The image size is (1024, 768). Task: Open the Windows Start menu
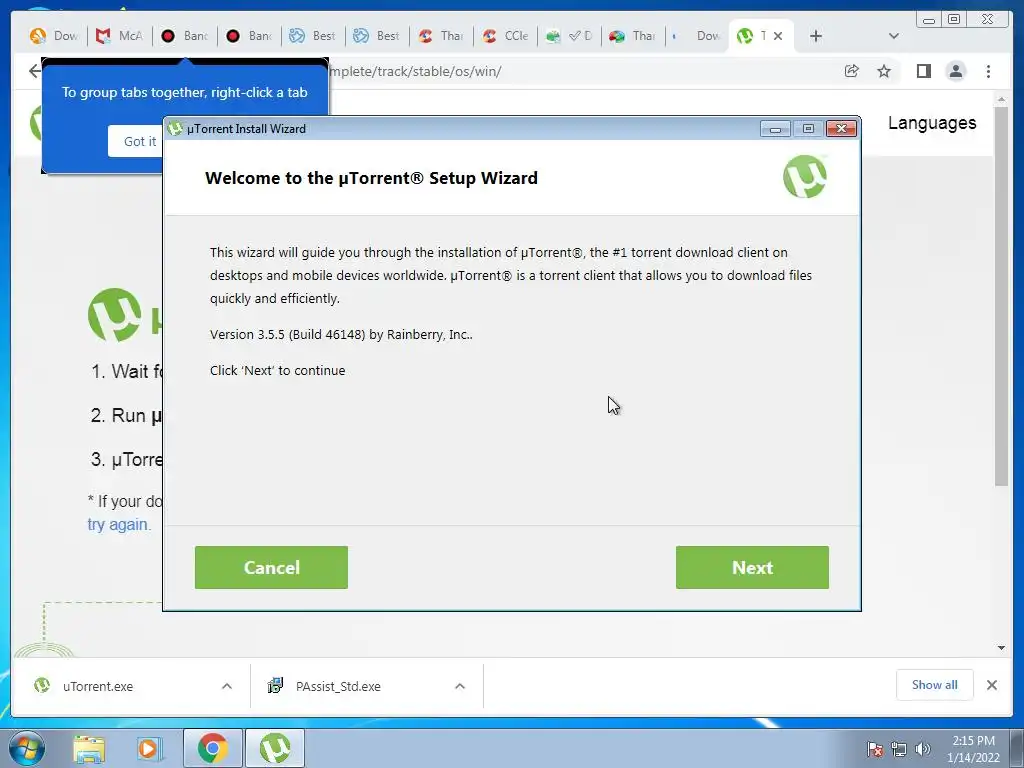click(x=27, y=748)
